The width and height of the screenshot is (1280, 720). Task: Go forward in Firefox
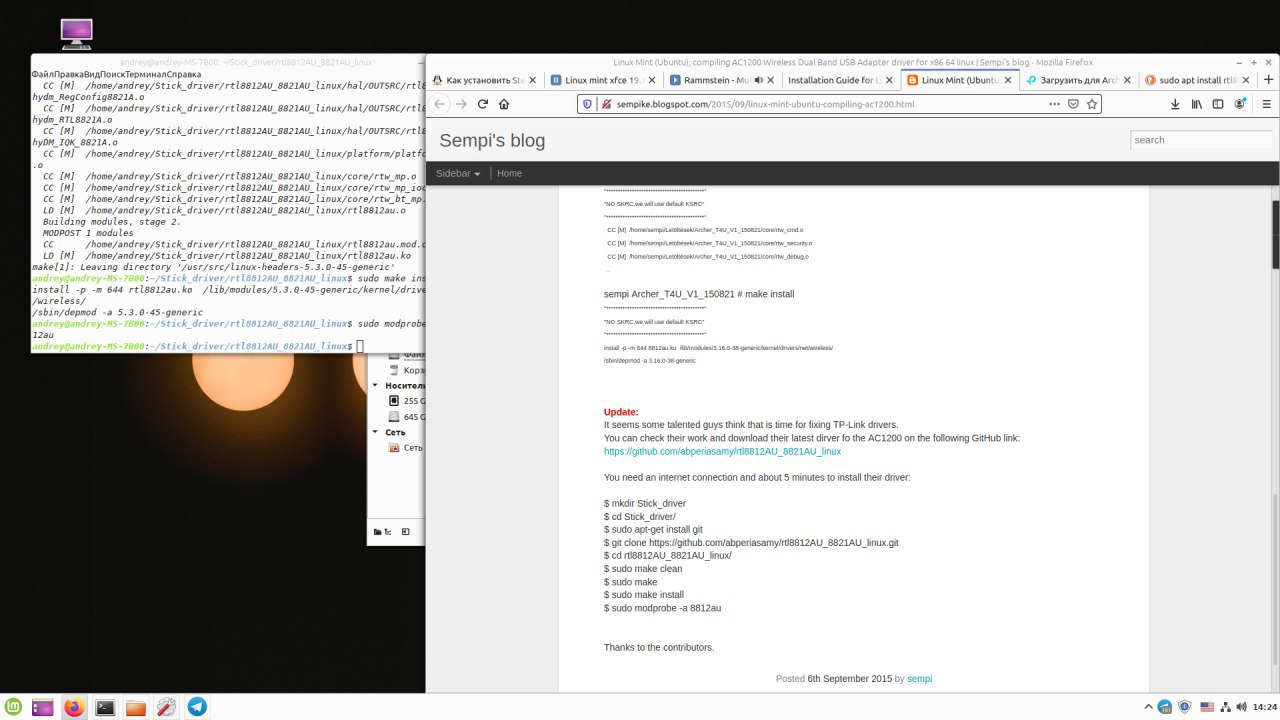[x=461, y=104]
